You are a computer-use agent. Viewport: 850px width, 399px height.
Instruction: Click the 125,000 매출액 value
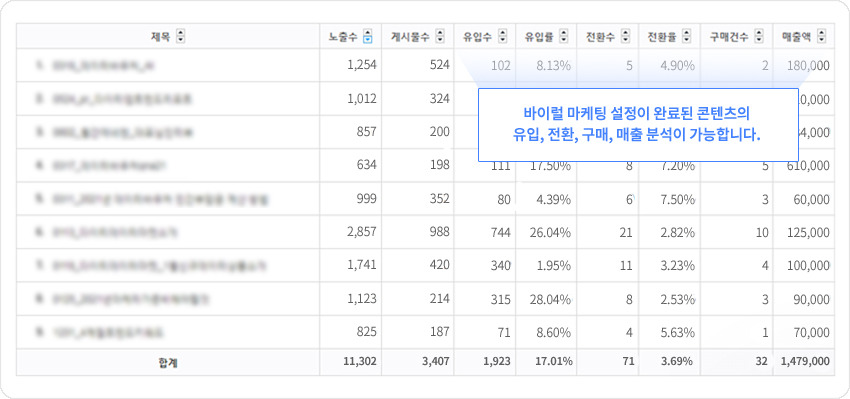[x=808, y=233]
